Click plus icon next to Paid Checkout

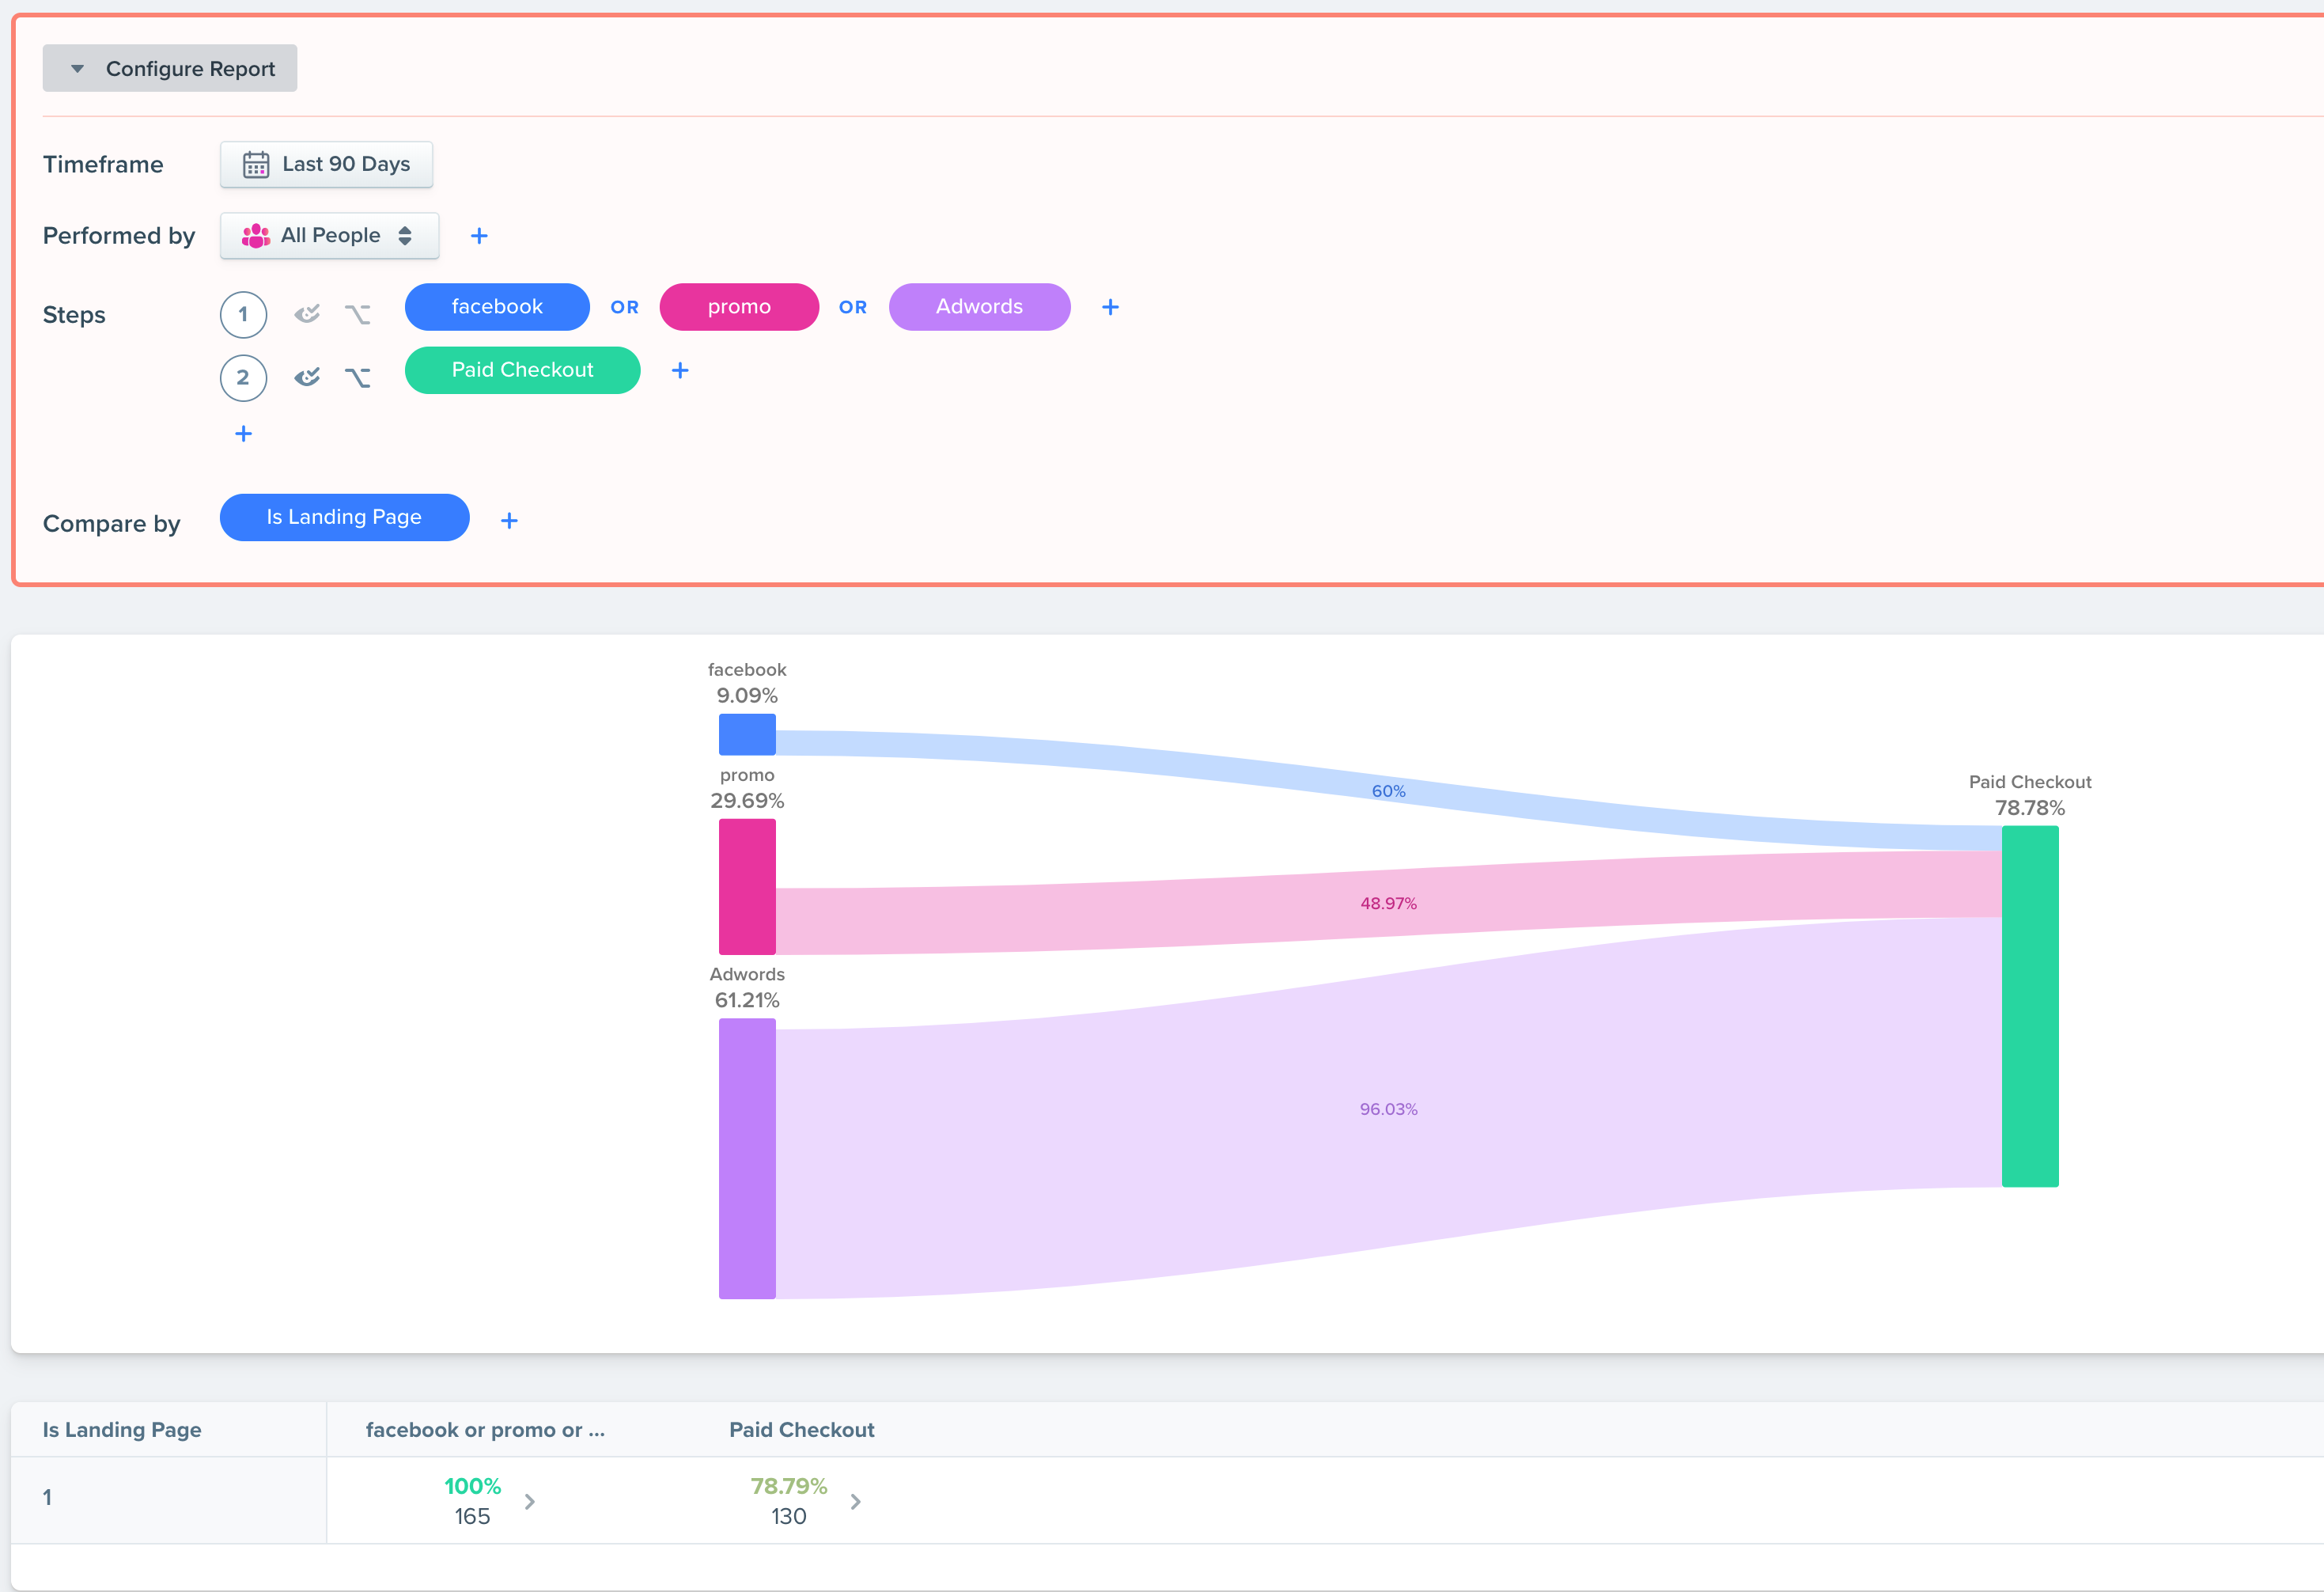[x=680, y=370]
